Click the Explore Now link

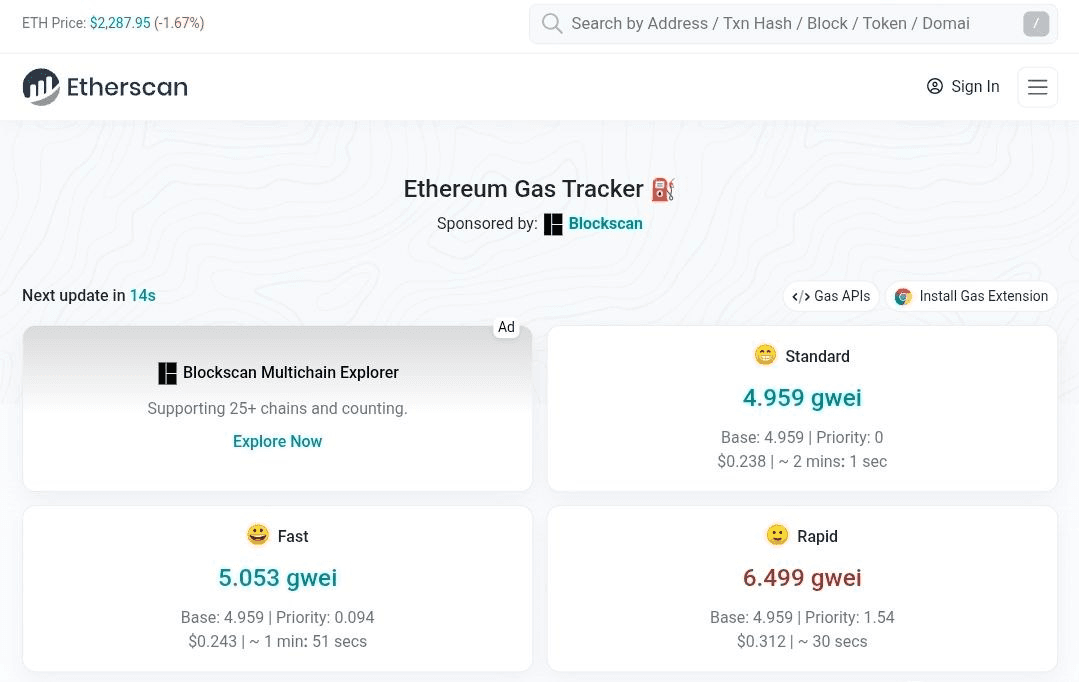(x=277, y=441)
